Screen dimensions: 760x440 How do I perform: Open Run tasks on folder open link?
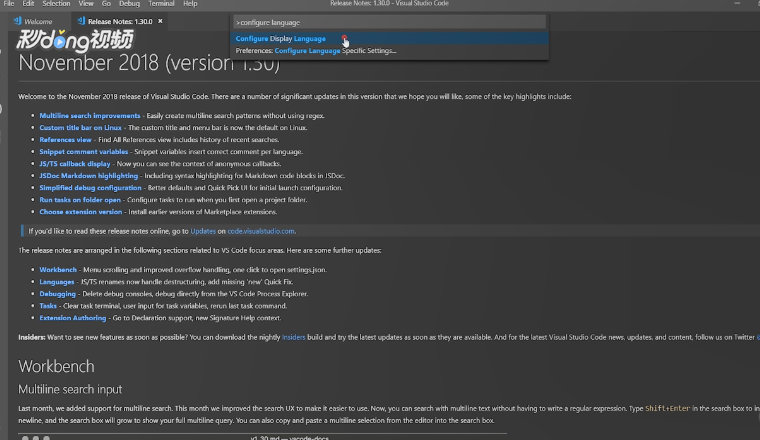(80, 200)
